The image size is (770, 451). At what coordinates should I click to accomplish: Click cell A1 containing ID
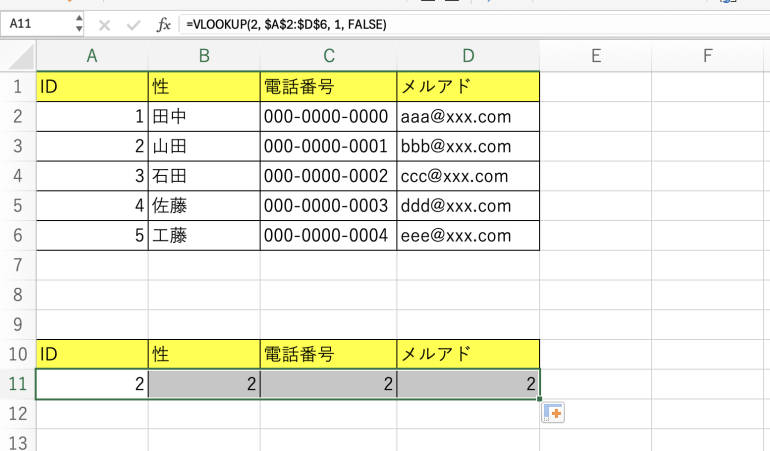point(92,86)
